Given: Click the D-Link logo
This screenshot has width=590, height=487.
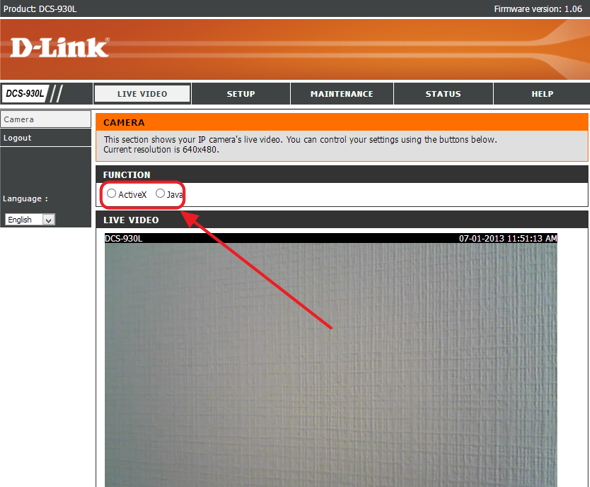Looking at the screenshot, I should [59, 47].
